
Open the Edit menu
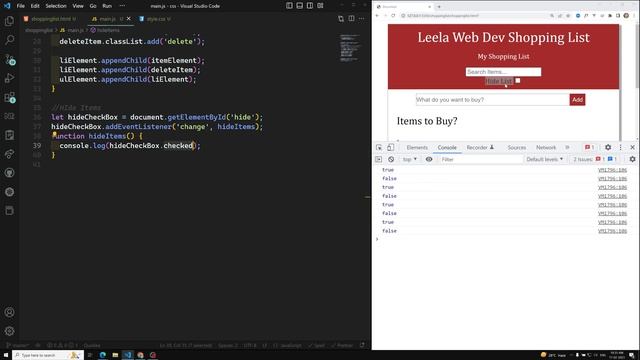pyautogui.click(x=35, y=6)
